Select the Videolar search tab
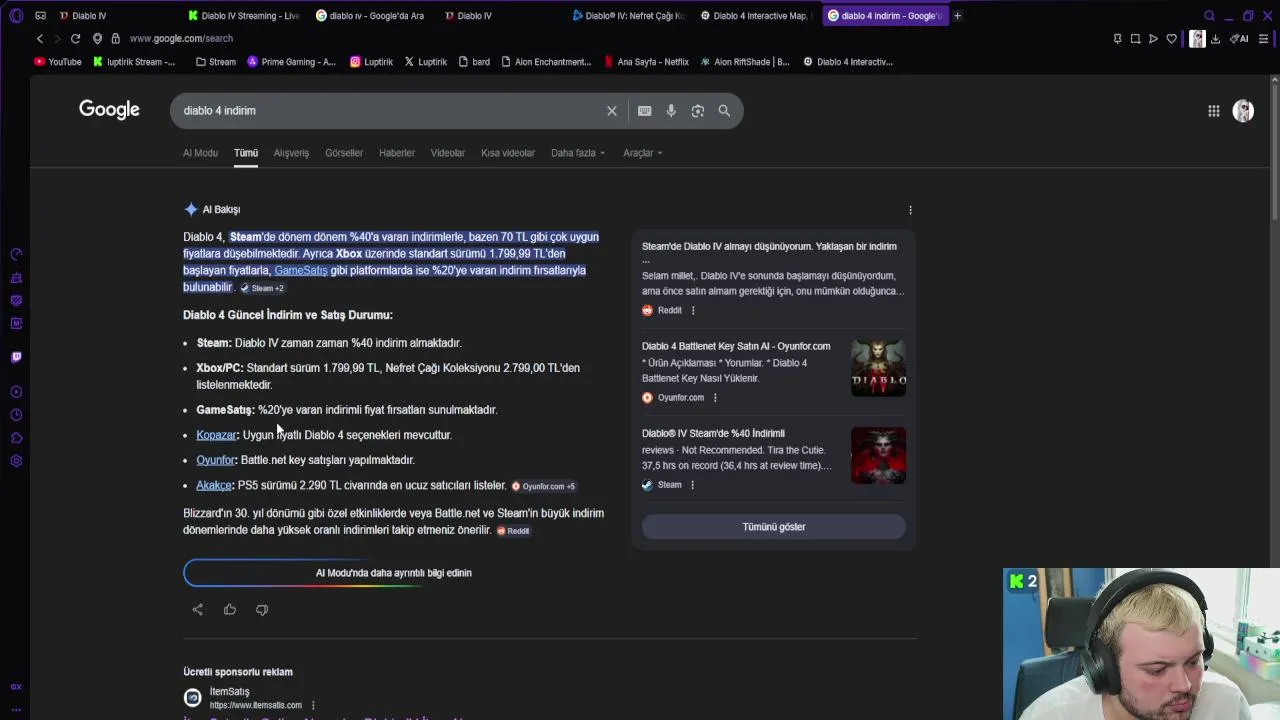Viewport: 1280px width, 720px height. click(448, 153)
